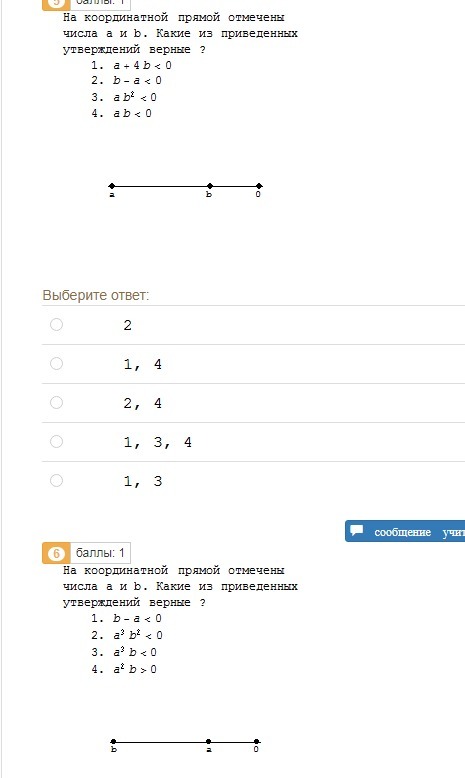Open the сообщение учителю message button
The height and width of the screenshot is (778, 465).
tap(405, 531)
